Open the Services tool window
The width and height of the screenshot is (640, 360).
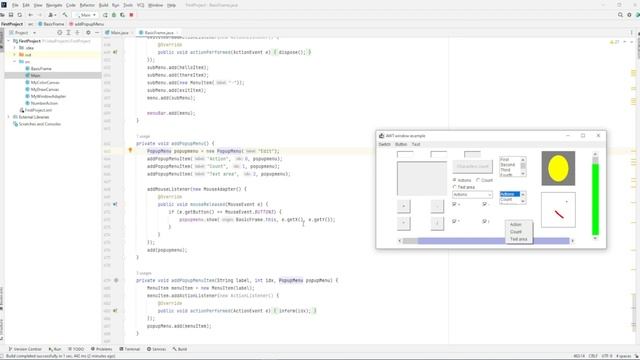[156, 349]
